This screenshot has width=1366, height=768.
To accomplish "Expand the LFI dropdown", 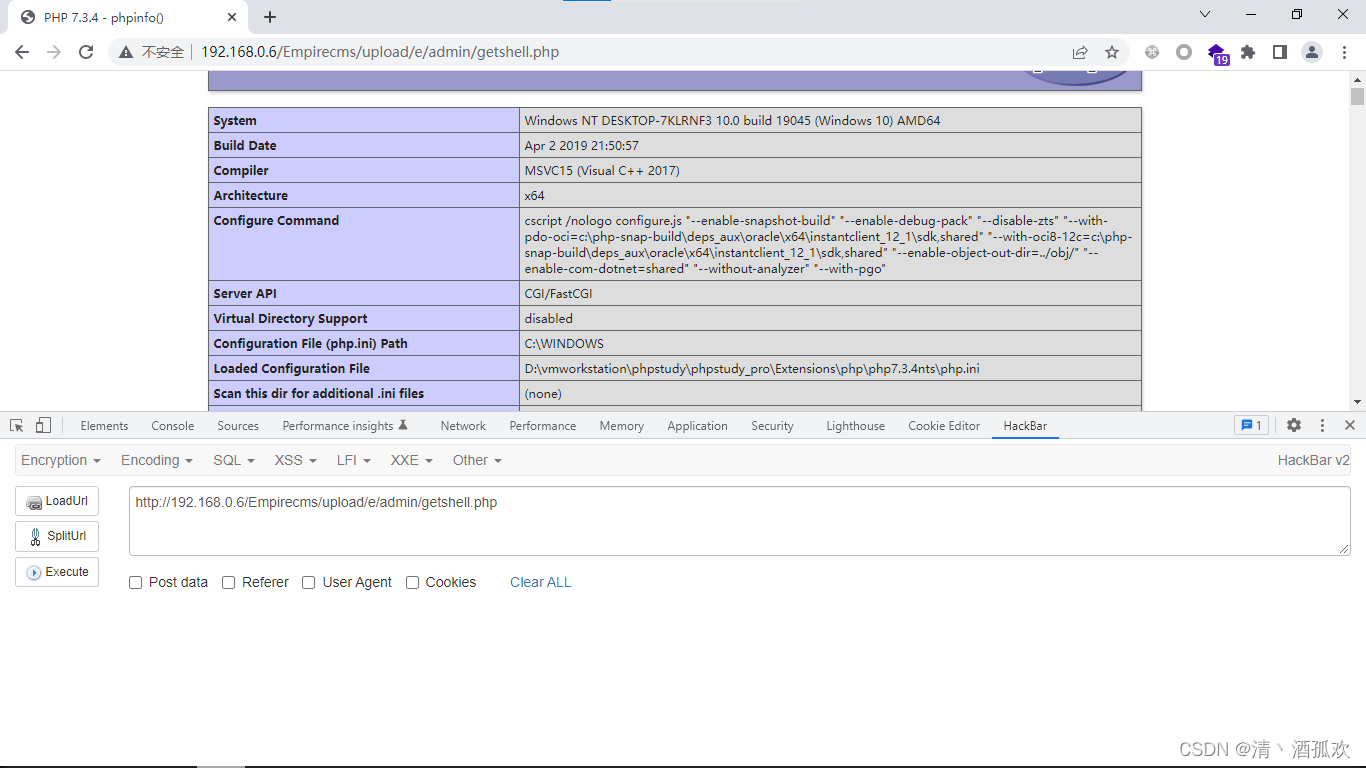I will coord(354,460).
